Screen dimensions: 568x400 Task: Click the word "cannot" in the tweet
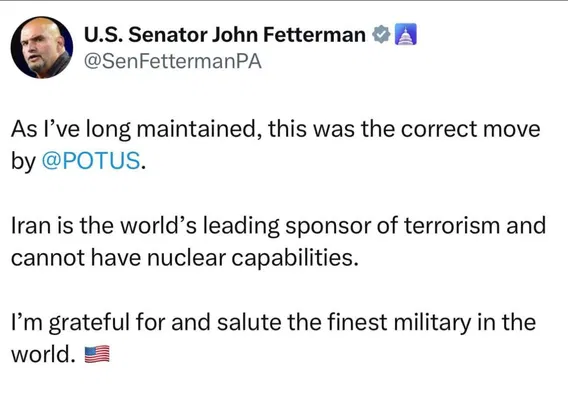pyautogui.click(x=48, y=258)
